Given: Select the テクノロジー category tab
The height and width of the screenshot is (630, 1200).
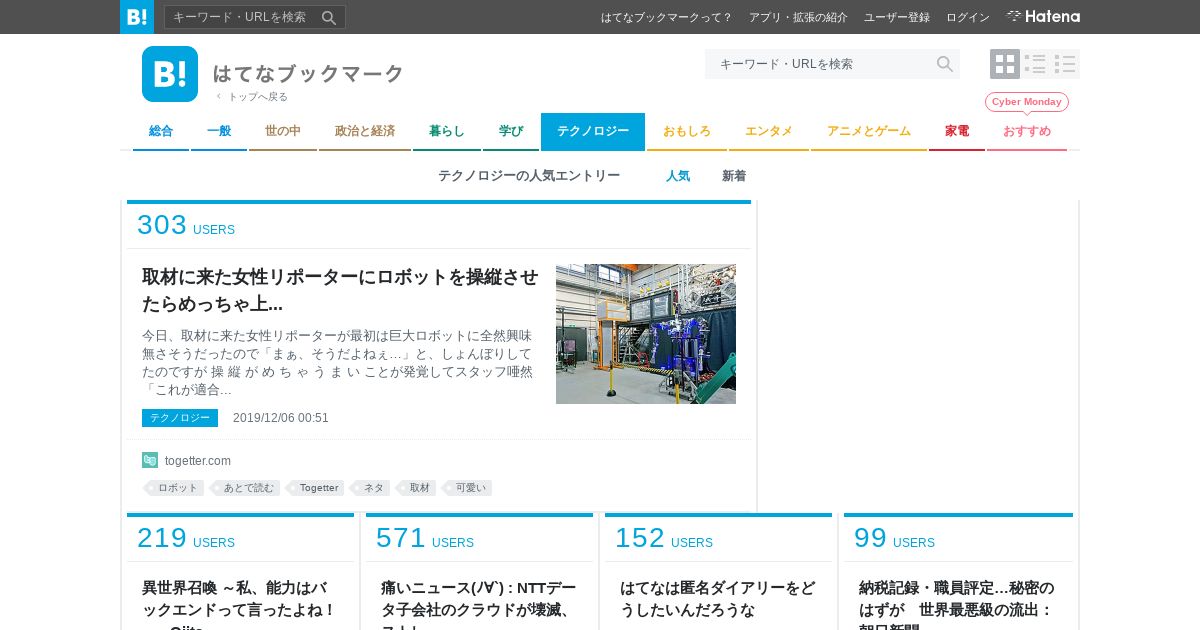Looking at the screenshot, I should [593, 131].
